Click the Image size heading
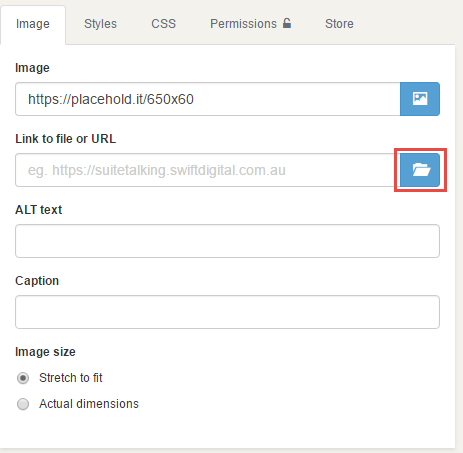 click(45, 352)
